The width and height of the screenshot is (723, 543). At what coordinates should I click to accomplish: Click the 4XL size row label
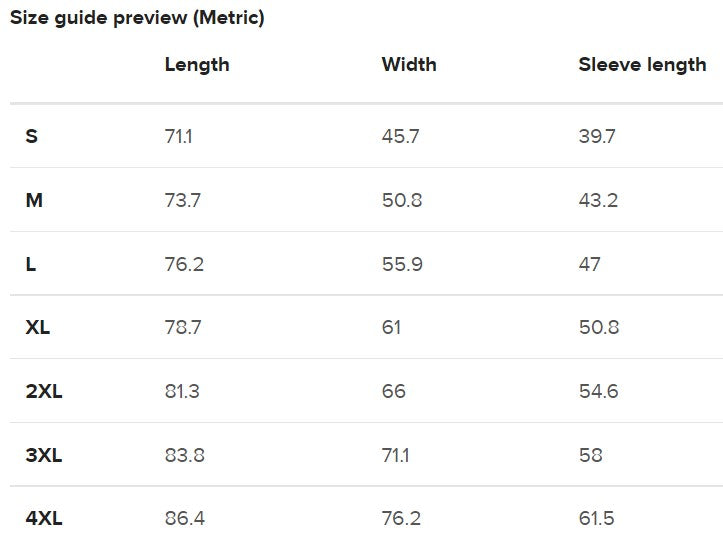click(44, 518)
